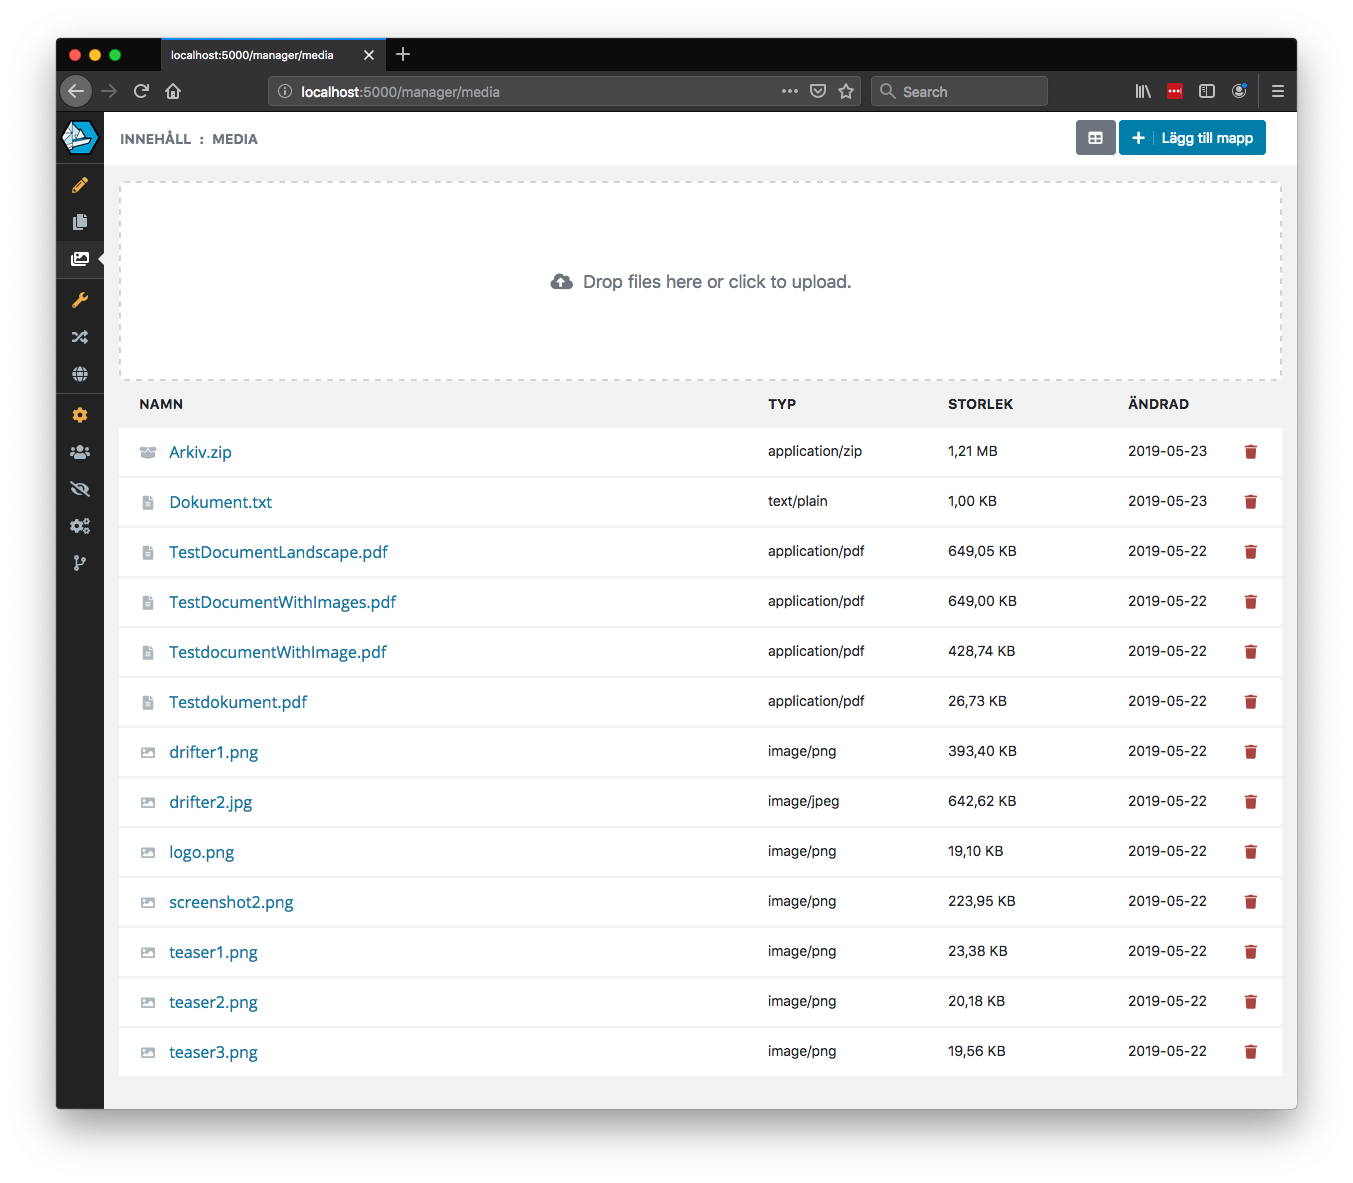The image size is (1353, 1183).
Task: Open the drifter1.png media file link
Action: 213,752
